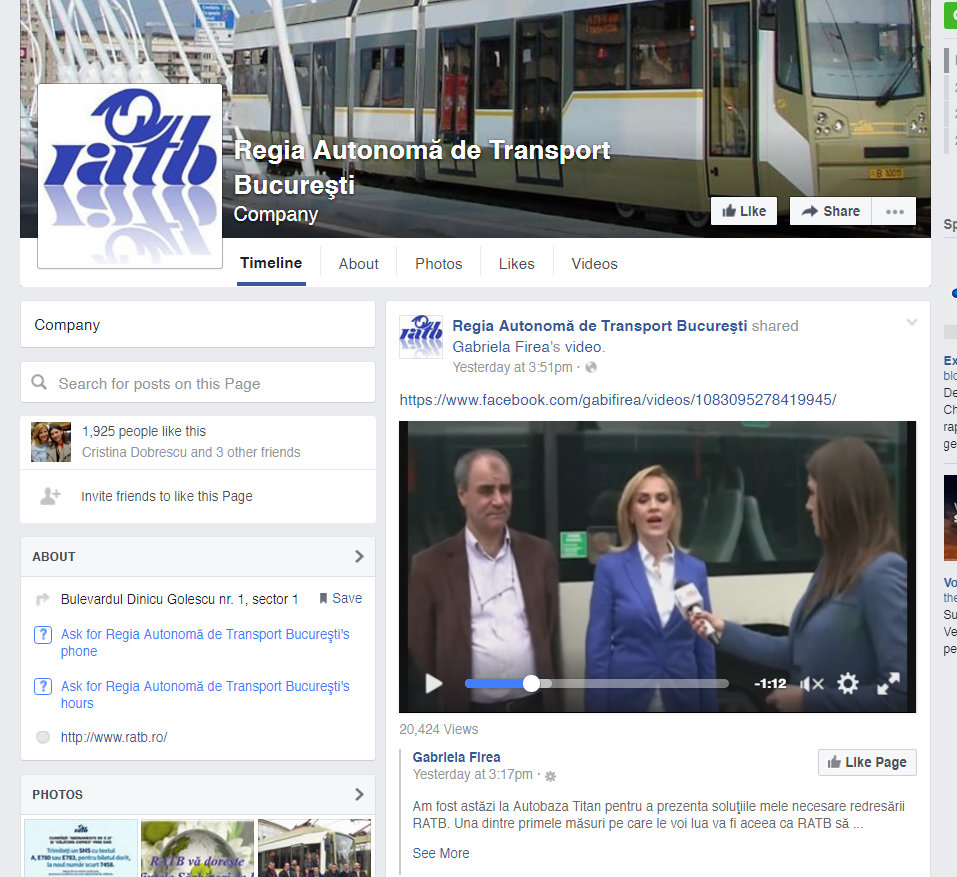957x877 pixels.
Task: Click the Yesterday at 3:17pm timestamp
Action: [x=472, y=774]
